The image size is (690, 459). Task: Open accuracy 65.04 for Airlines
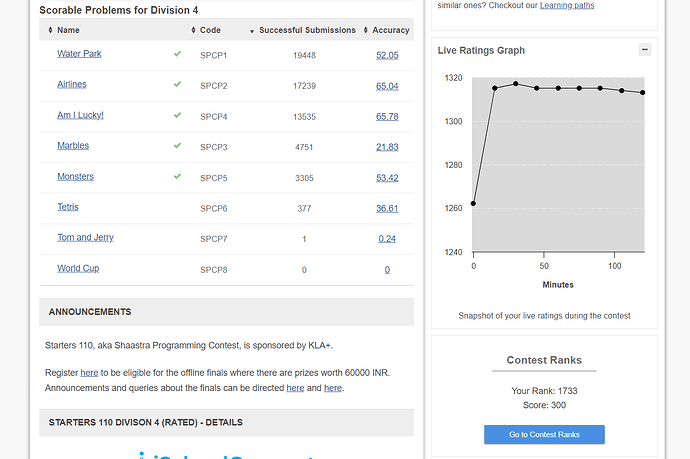[387, 86]
